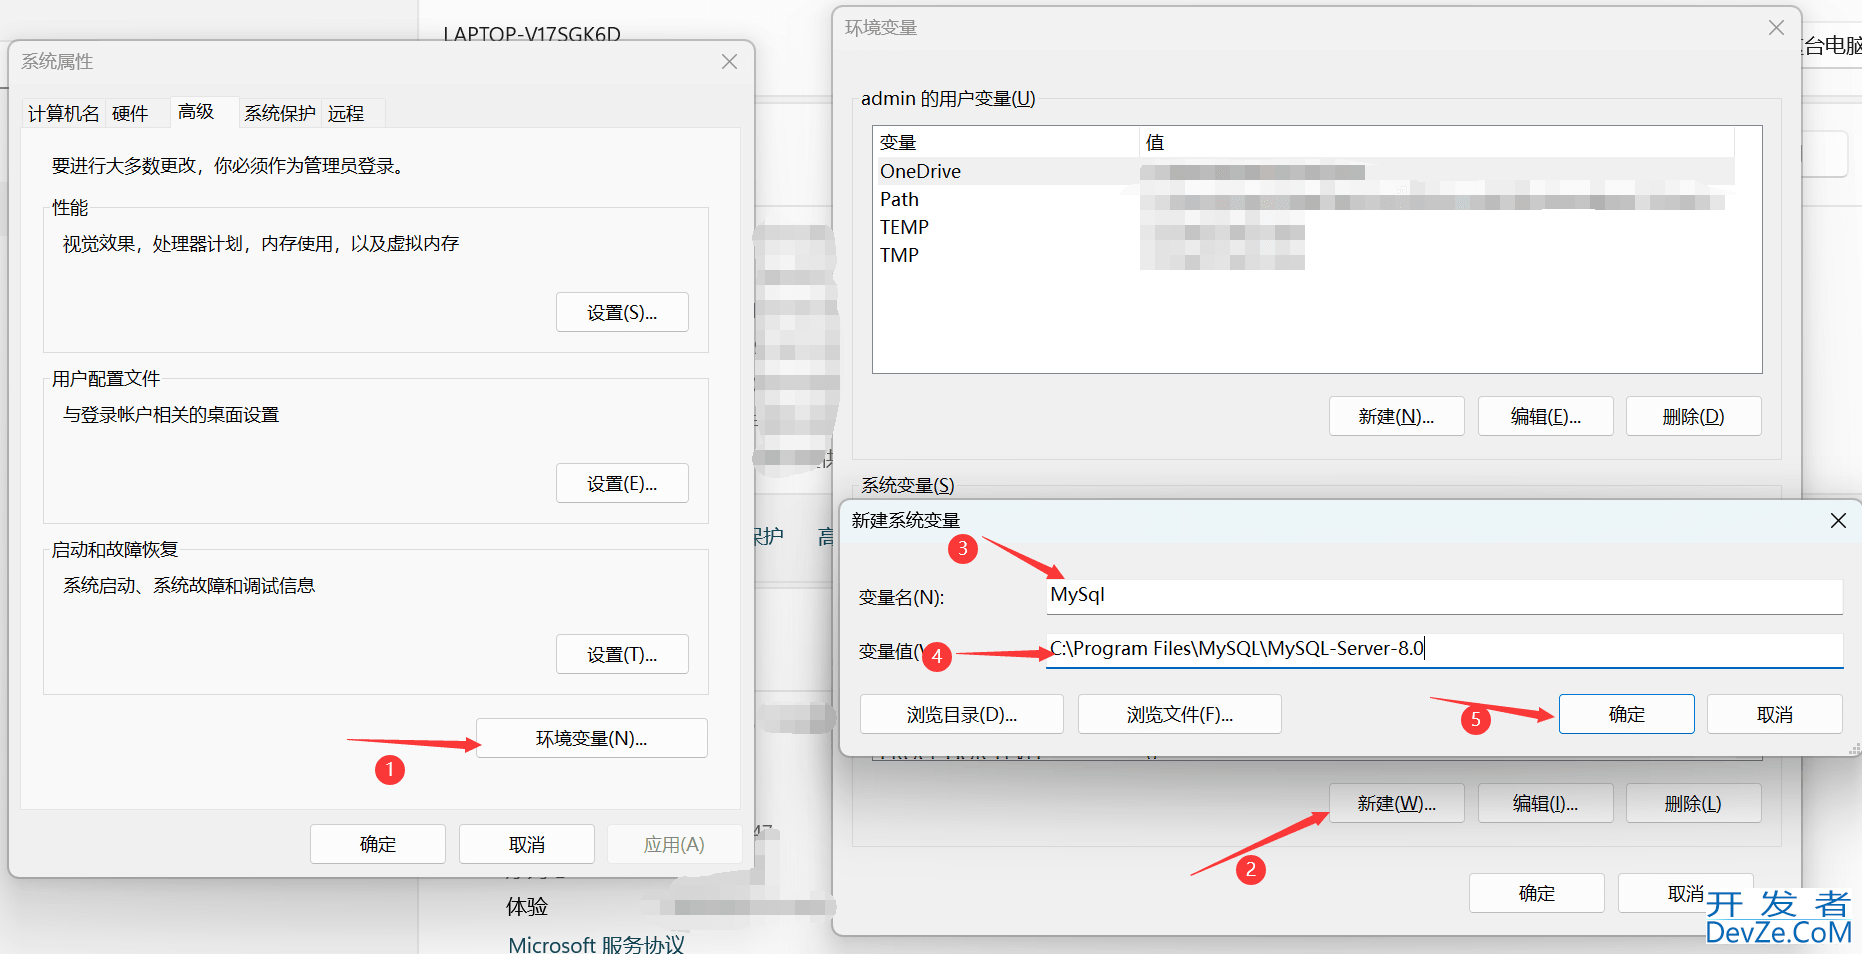Cancel the System Properties dialog
1862x954 pixels.
[527, 844]
